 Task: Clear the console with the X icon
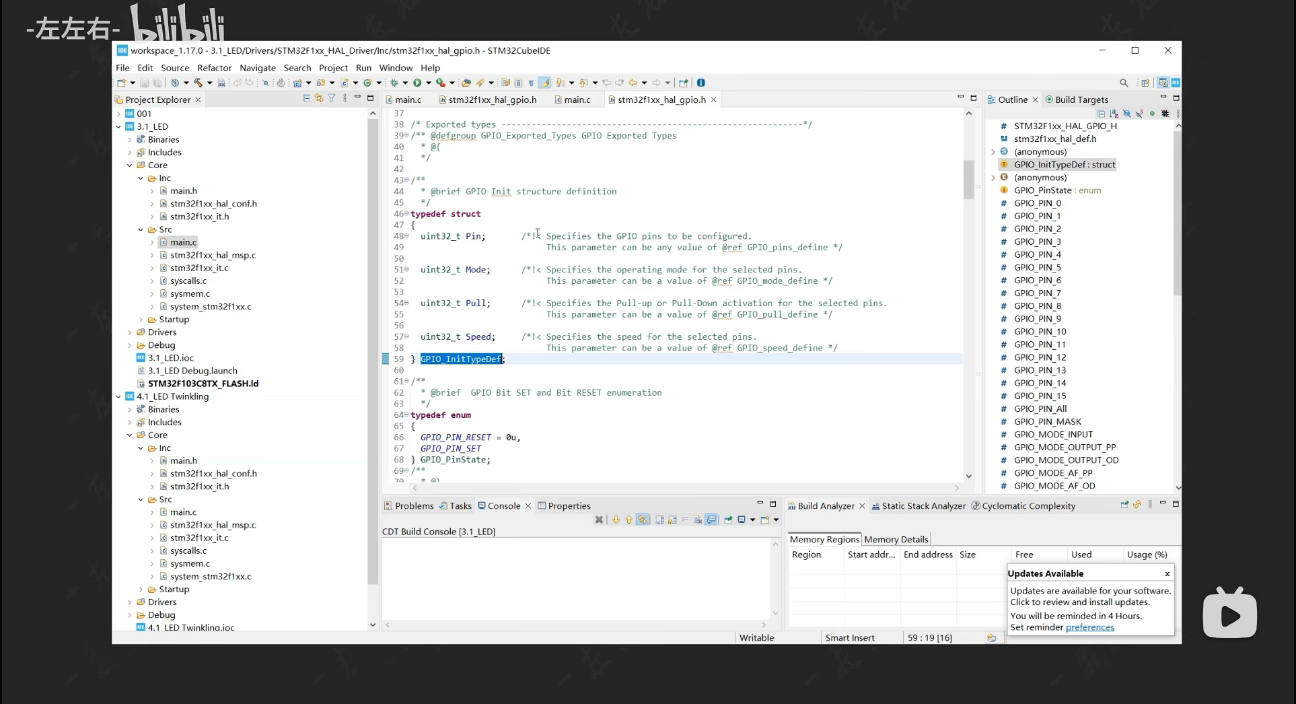599,520
